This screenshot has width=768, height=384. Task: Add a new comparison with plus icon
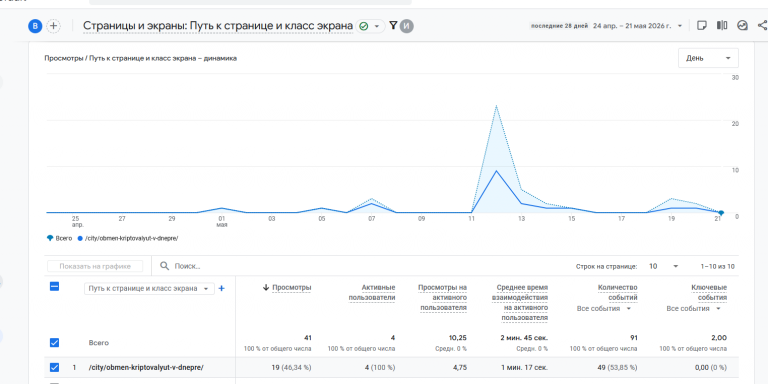click(53, 26)
